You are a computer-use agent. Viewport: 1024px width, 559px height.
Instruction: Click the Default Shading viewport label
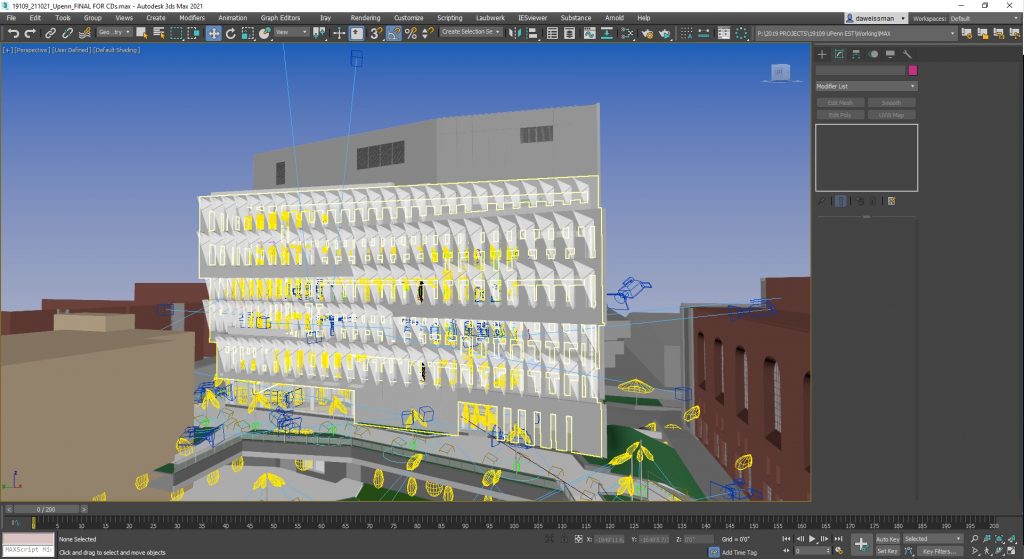pos(117,50)
